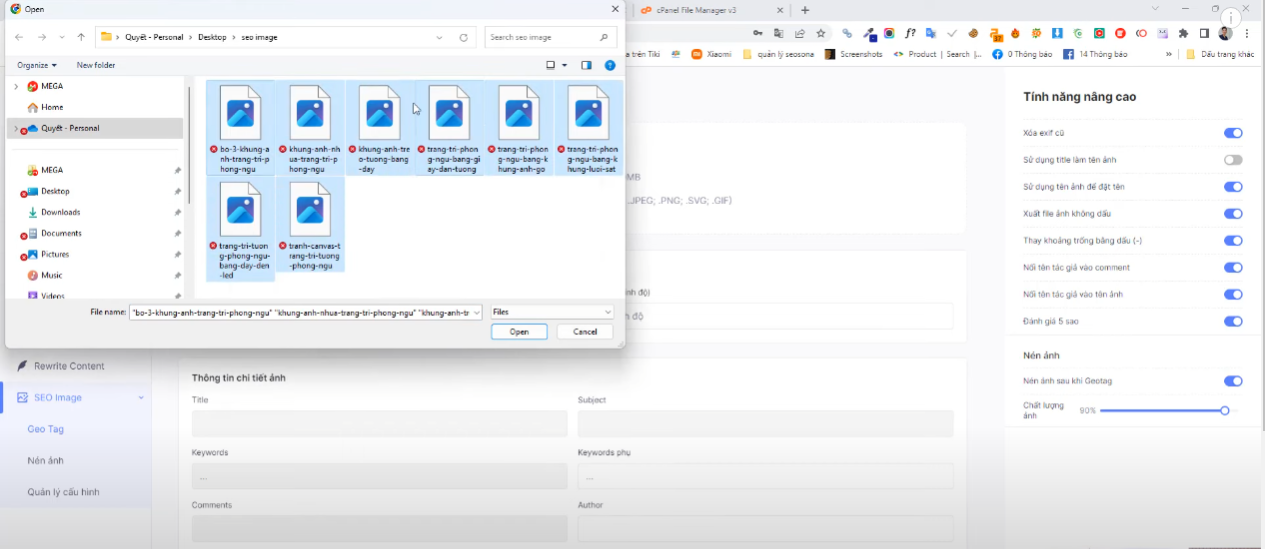Expand the address path history dropdown
This screenshot has height=549, width=1265.
click(440, 37)
